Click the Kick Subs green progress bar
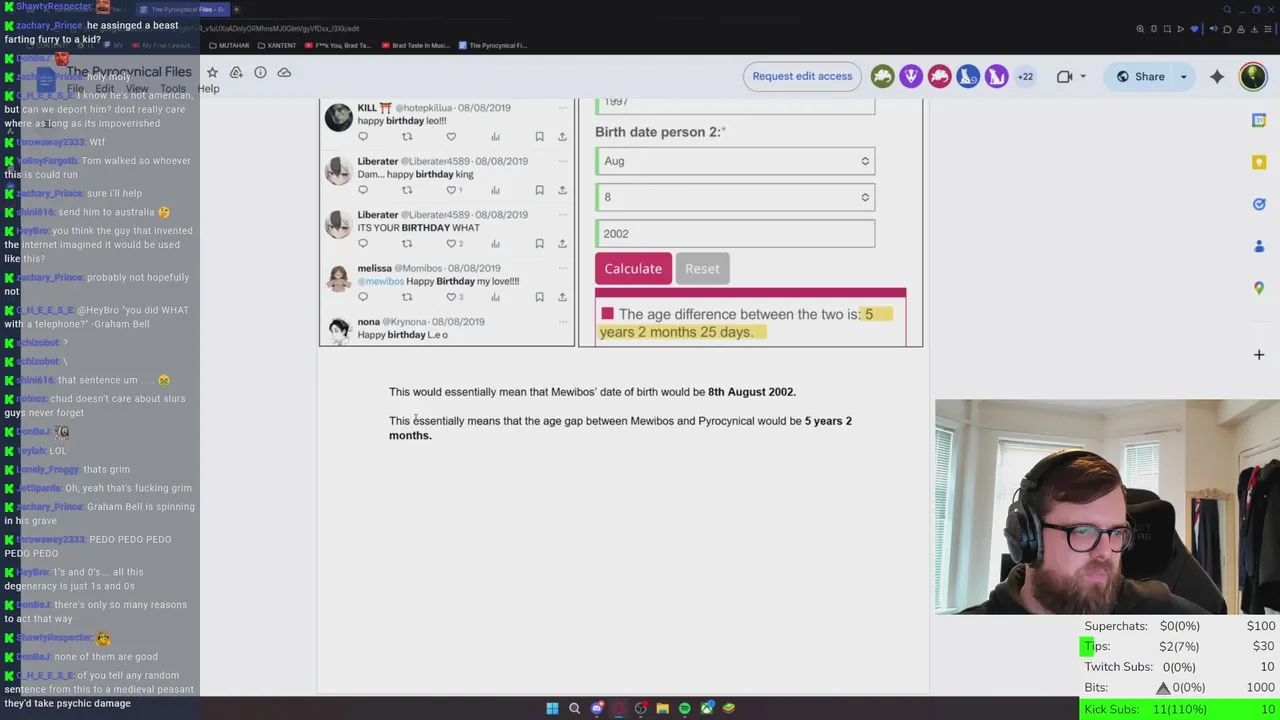1280x720 pixels. (x=1180, y=709)
